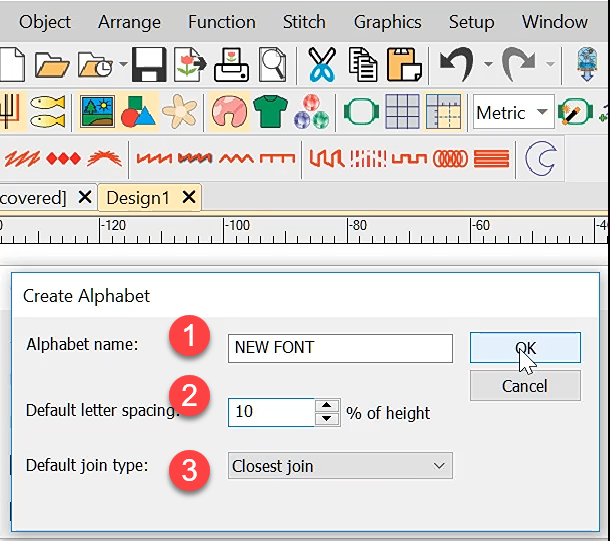This screenshot has width=610, height=541.
Task: Click the Undo arrow icon
Action: pyautogui.click(x=456, y=66)
